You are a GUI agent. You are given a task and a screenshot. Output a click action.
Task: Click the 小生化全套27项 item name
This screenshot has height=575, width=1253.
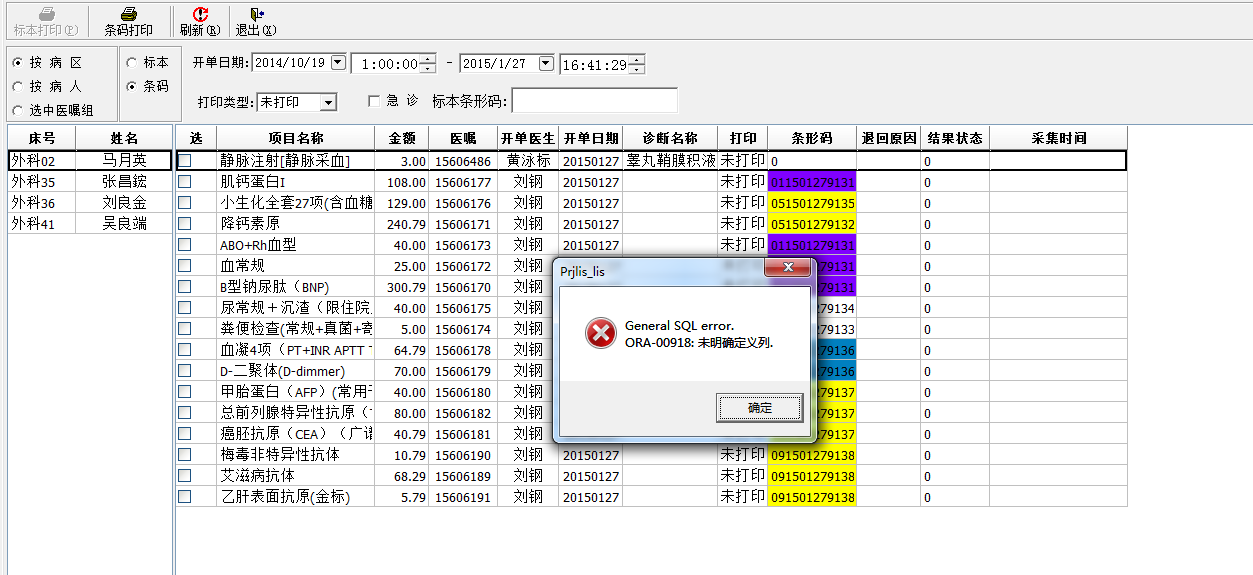click(x=296, y=203)
